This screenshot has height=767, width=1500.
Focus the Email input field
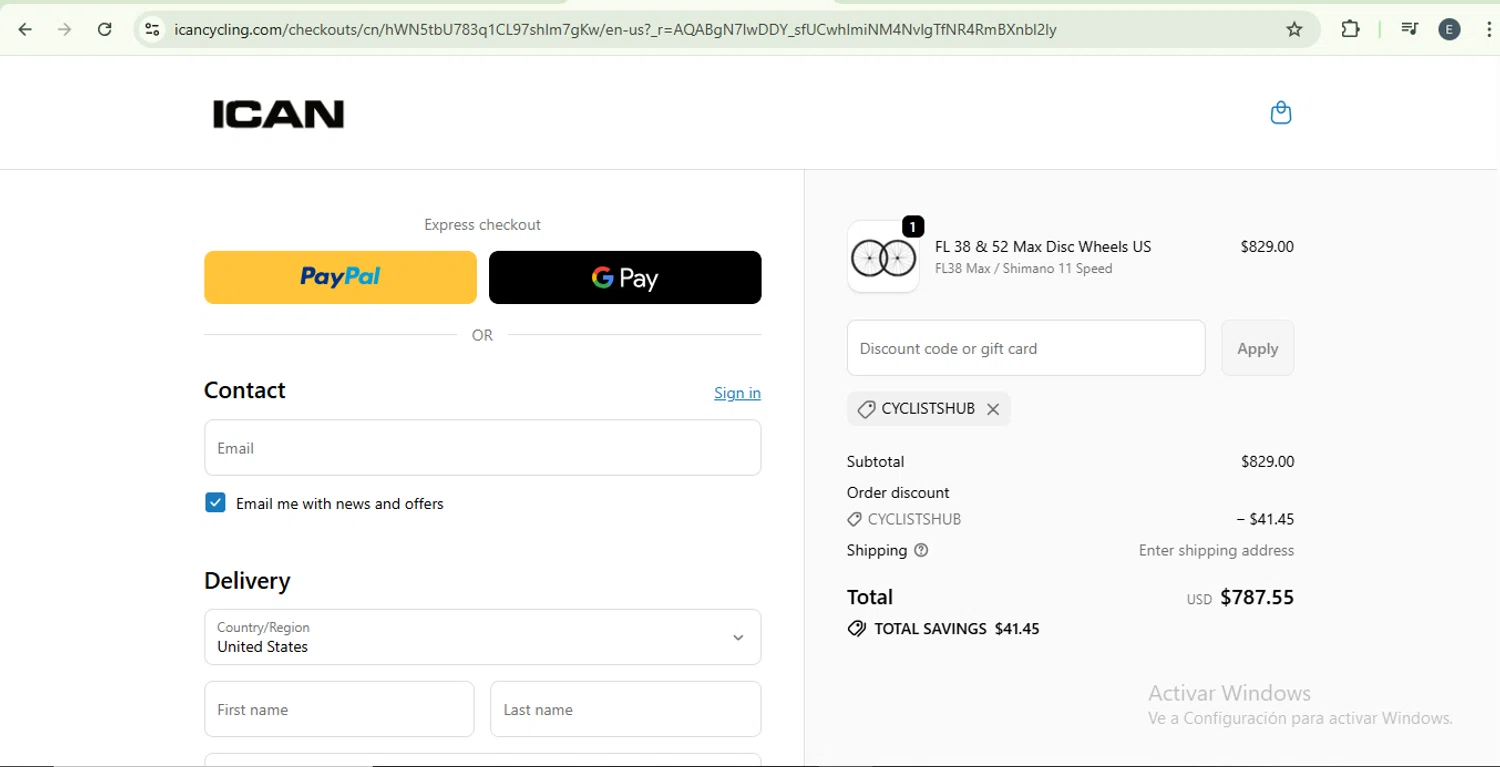coord(483,447)
